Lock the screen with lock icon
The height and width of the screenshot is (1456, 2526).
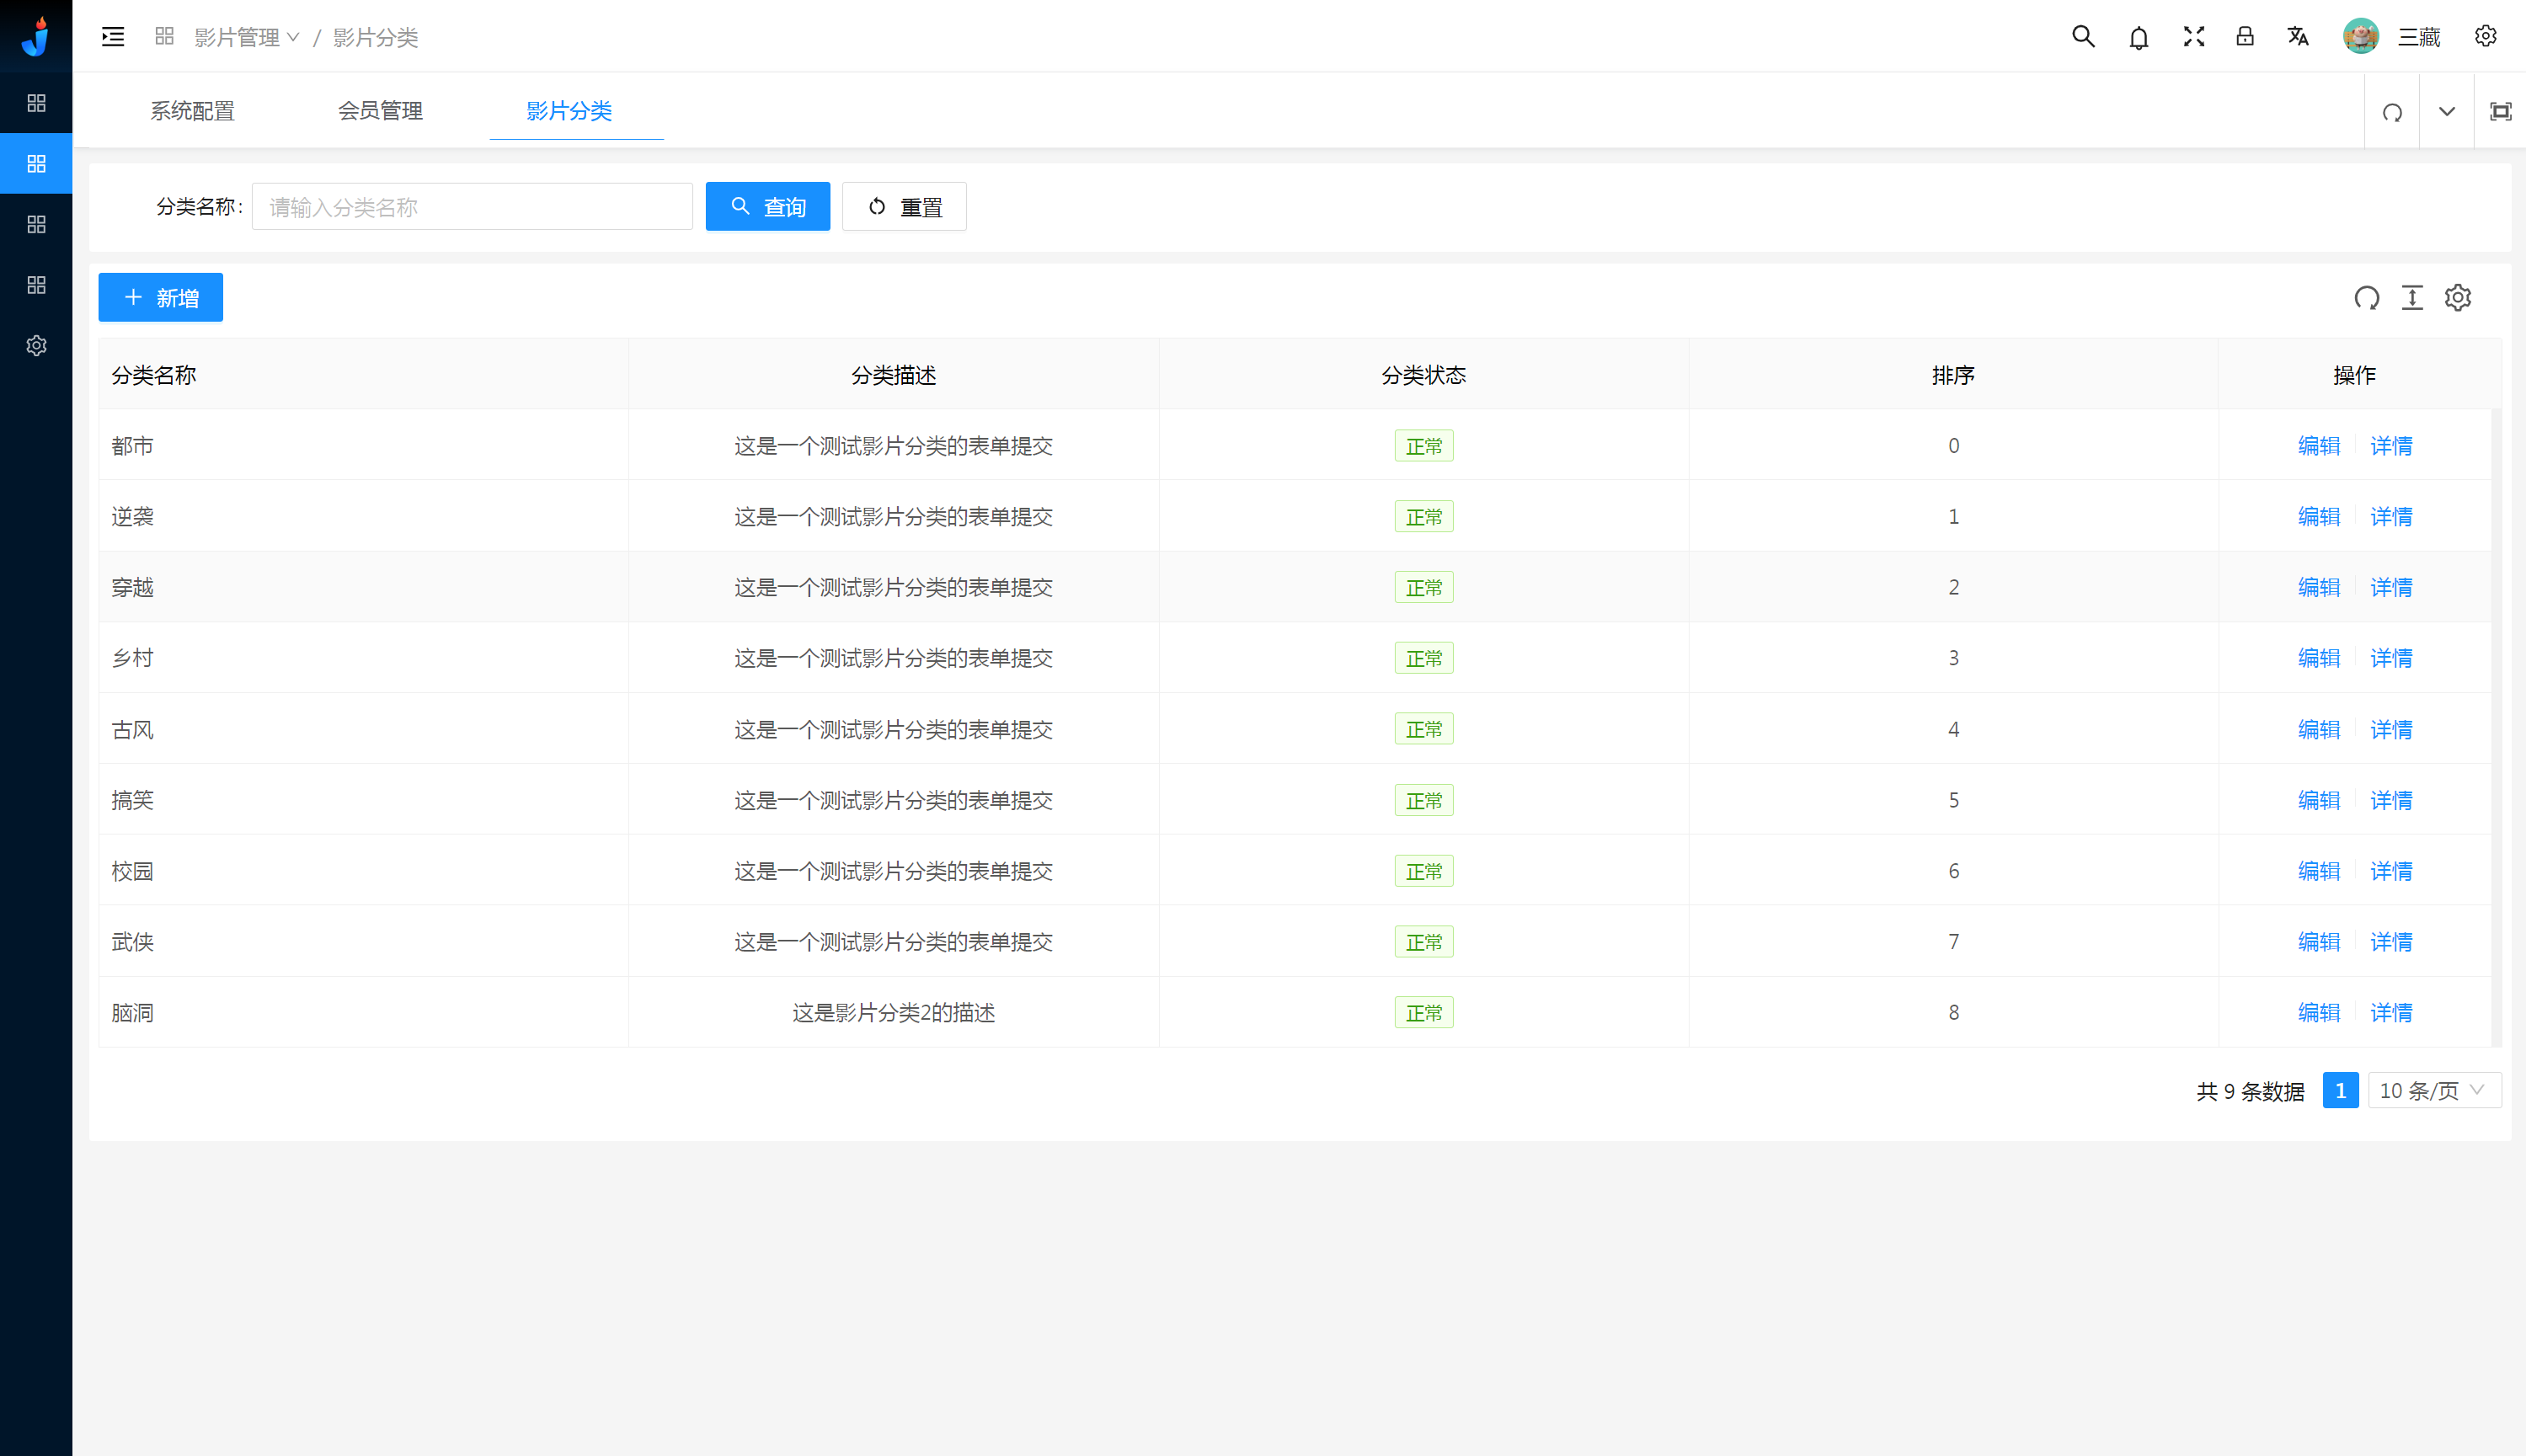(2245, 37)
